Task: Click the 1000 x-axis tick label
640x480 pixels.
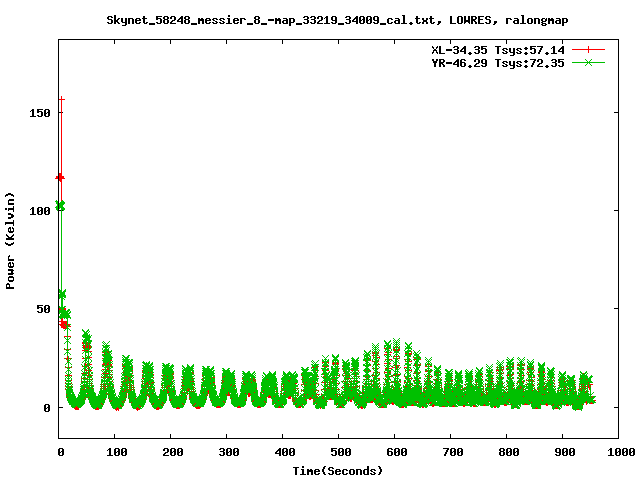Action: point(621,452)
